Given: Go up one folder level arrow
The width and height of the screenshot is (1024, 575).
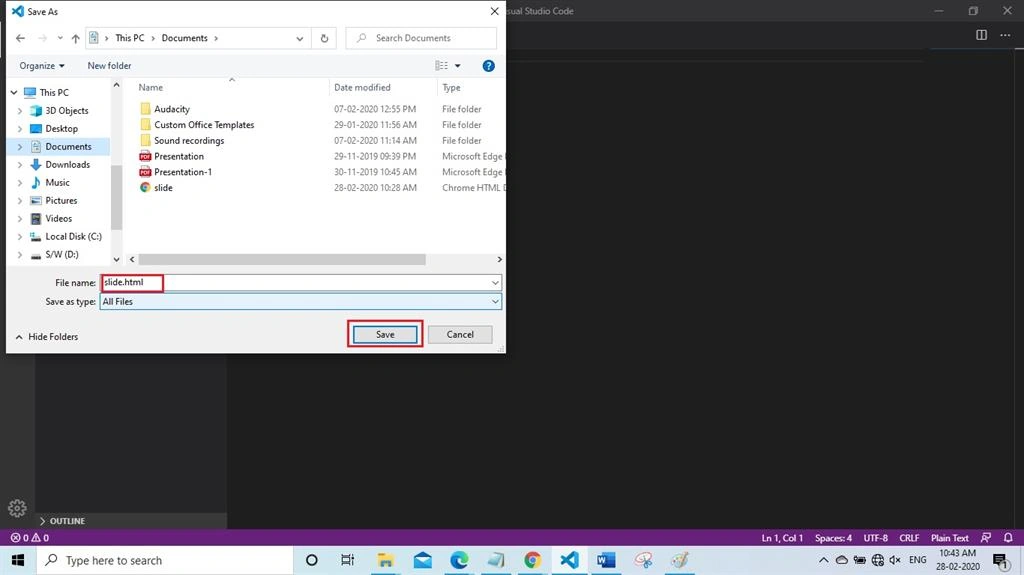Looking at the screenshot, I should point(76,38).
